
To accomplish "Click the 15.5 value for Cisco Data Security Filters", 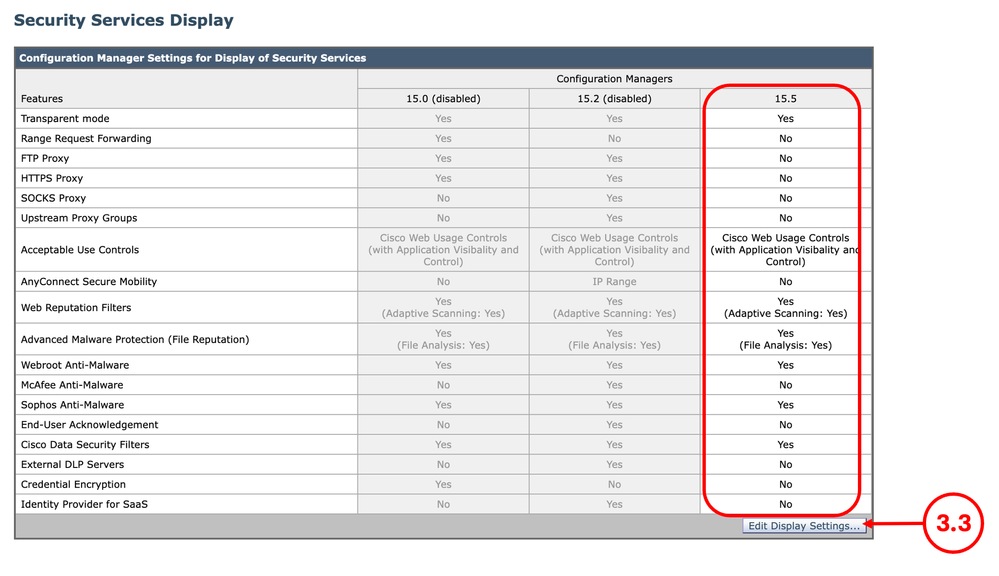I will click(x=786, y=445).
